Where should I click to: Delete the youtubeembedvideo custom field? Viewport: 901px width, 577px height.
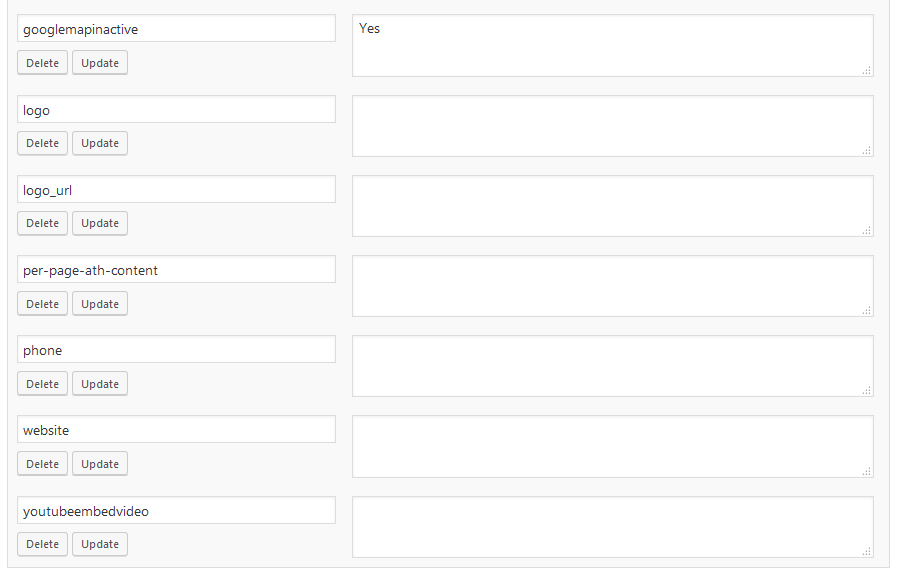click(x=42, y=544)
